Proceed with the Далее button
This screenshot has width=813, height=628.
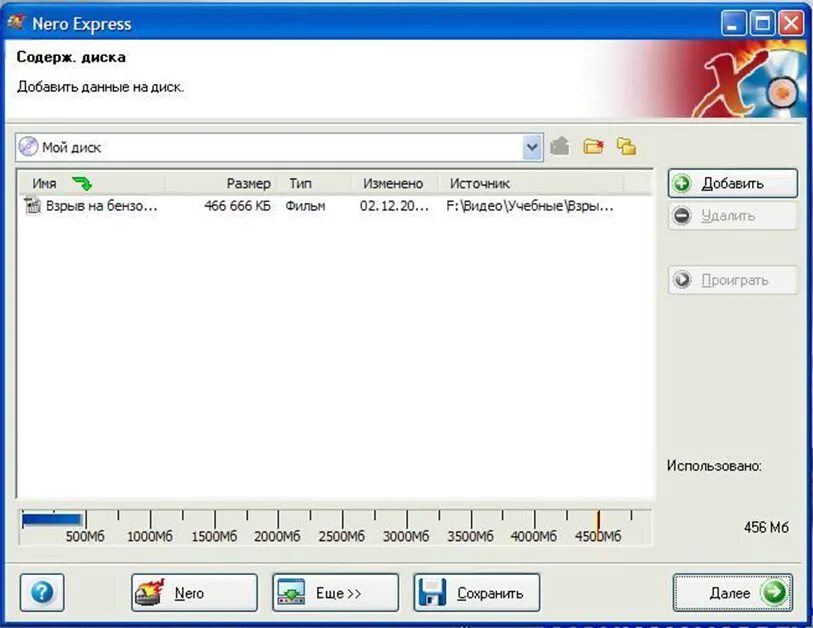coord(733,592)
